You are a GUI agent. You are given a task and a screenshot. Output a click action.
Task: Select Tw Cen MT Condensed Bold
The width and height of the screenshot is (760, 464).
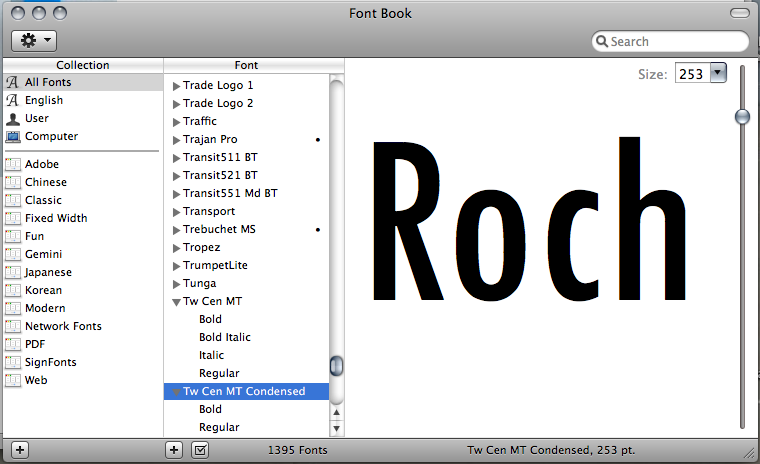coord(210,409)
